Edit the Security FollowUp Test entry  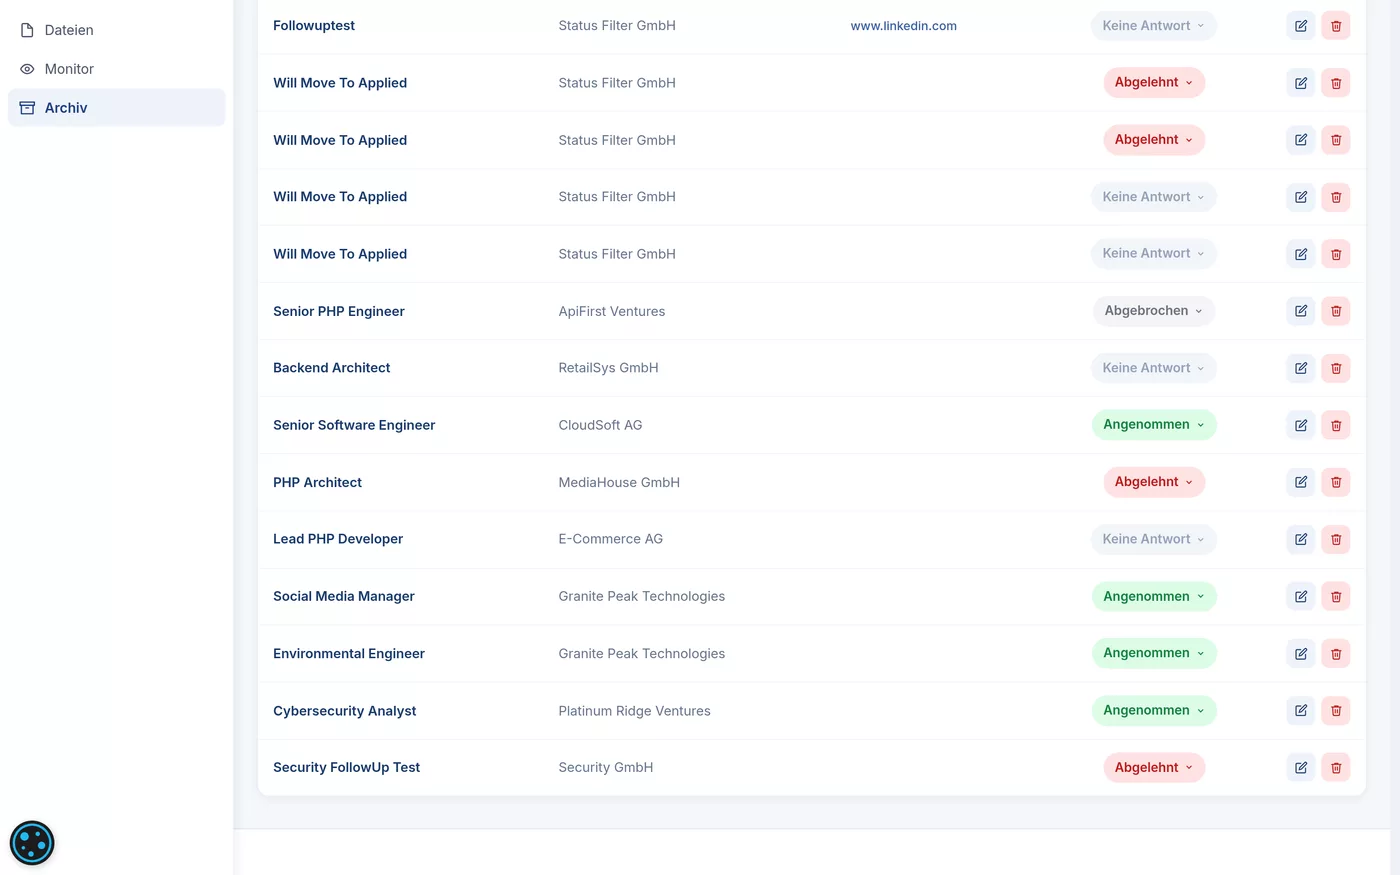(x=1301, y=767)
